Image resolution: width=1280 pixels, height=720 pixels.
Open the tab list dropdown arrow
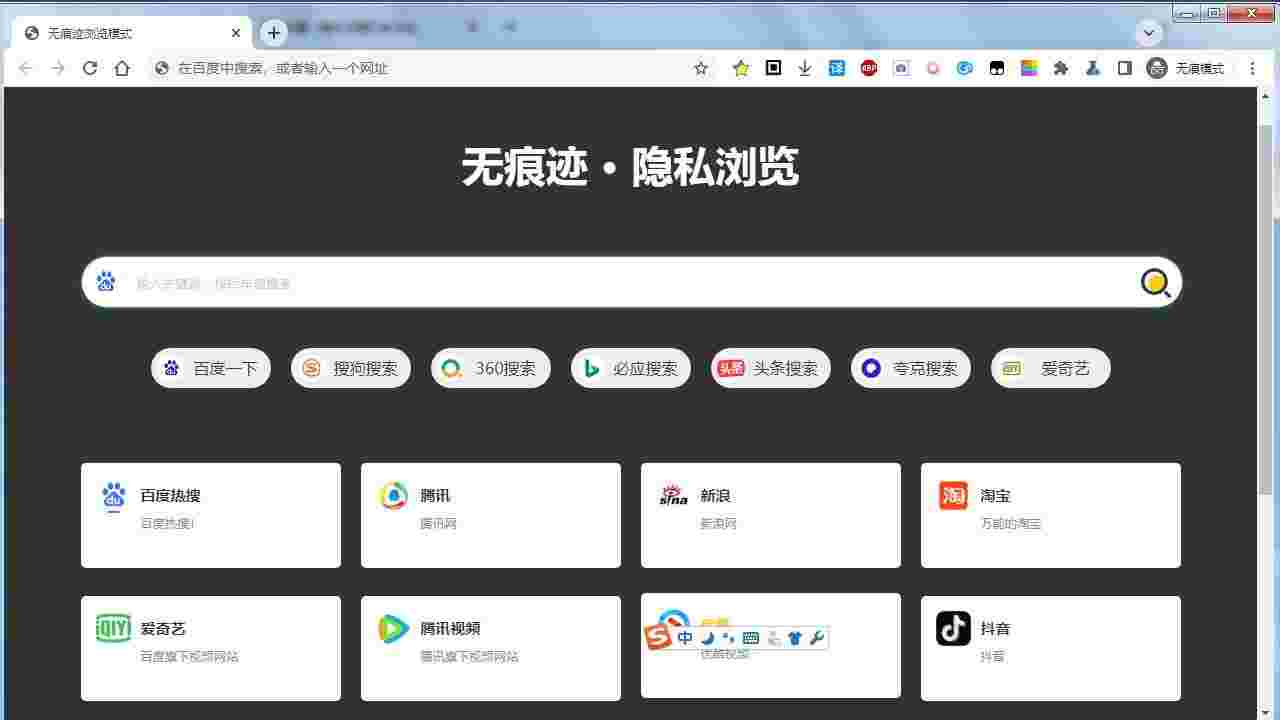pyautogui.click(x=1147, y=33)
